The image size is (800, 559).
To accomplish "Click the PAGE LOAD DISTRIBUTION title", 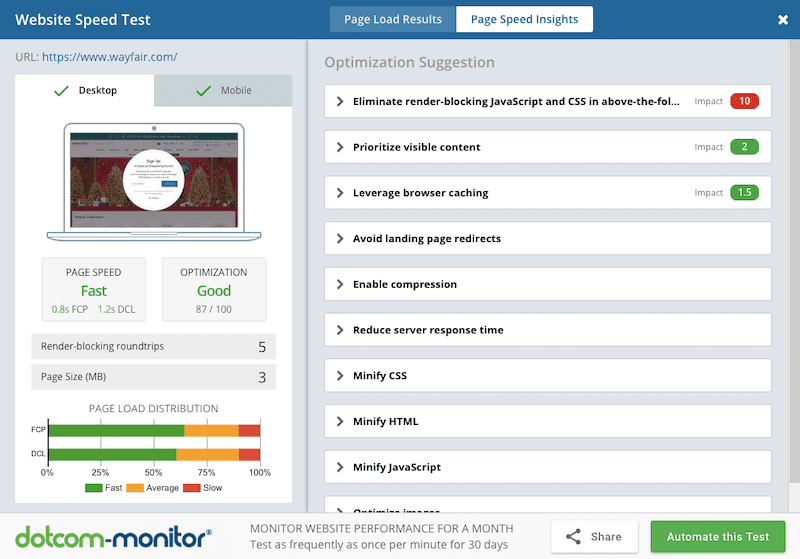I will [x=154, y=409].
